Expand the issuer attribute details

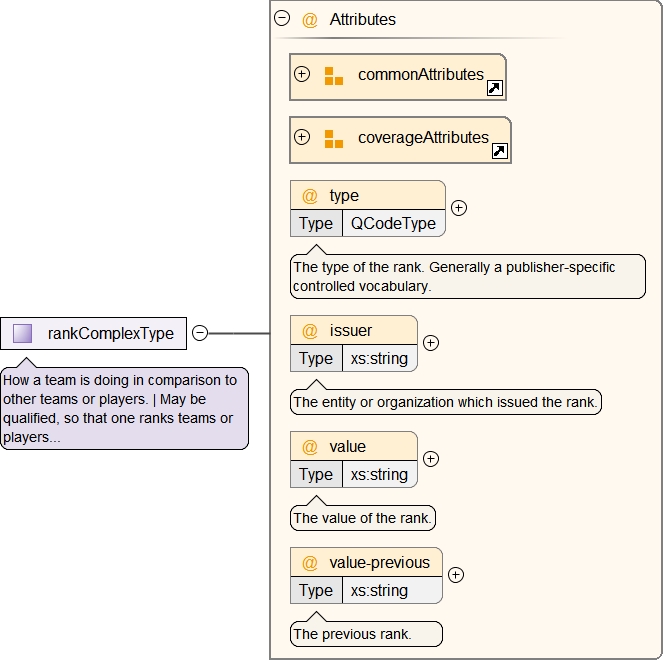[431, 343]
